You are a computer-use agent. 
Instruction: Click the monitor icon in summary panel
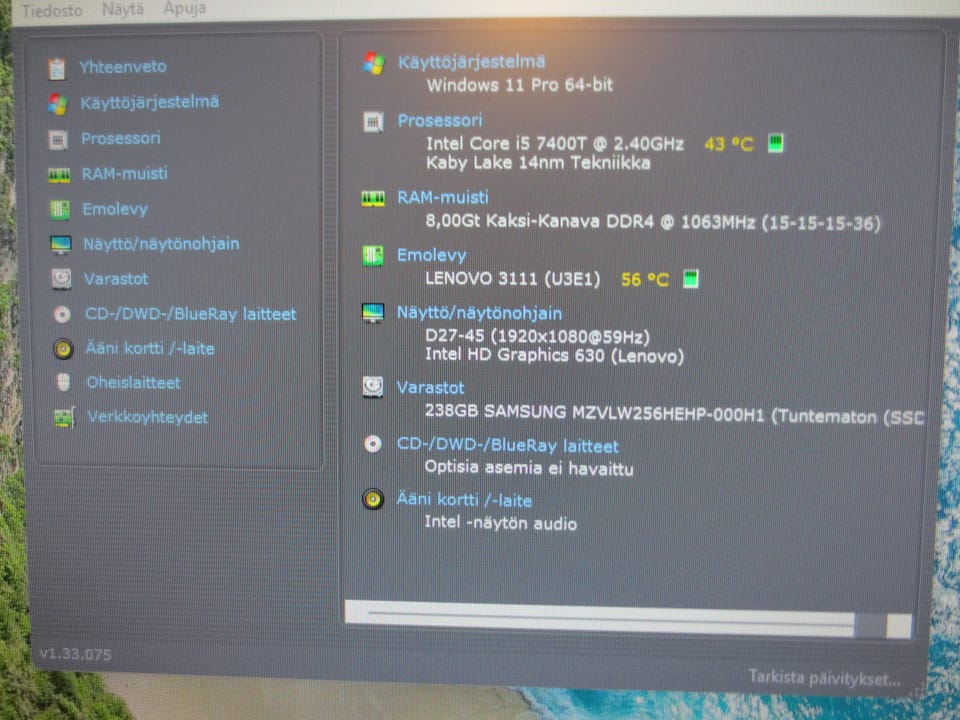pos(373,313)
